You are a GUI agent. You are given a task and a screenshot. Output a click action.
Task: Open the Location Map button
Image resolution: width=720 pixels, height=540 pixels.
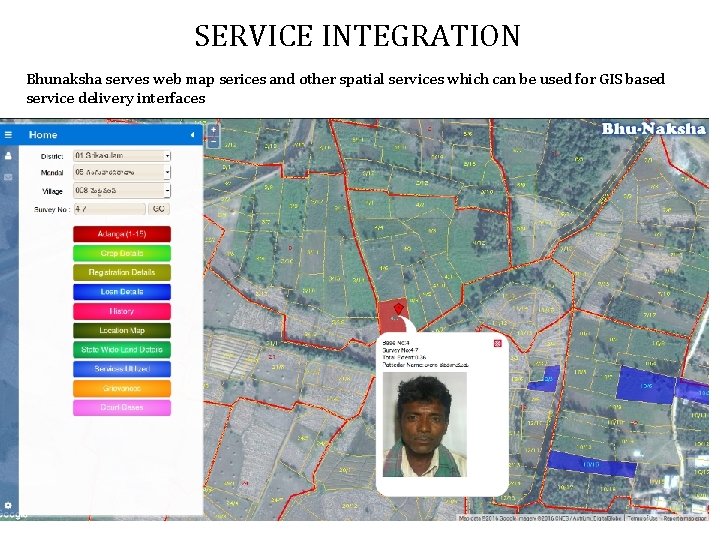122,330
